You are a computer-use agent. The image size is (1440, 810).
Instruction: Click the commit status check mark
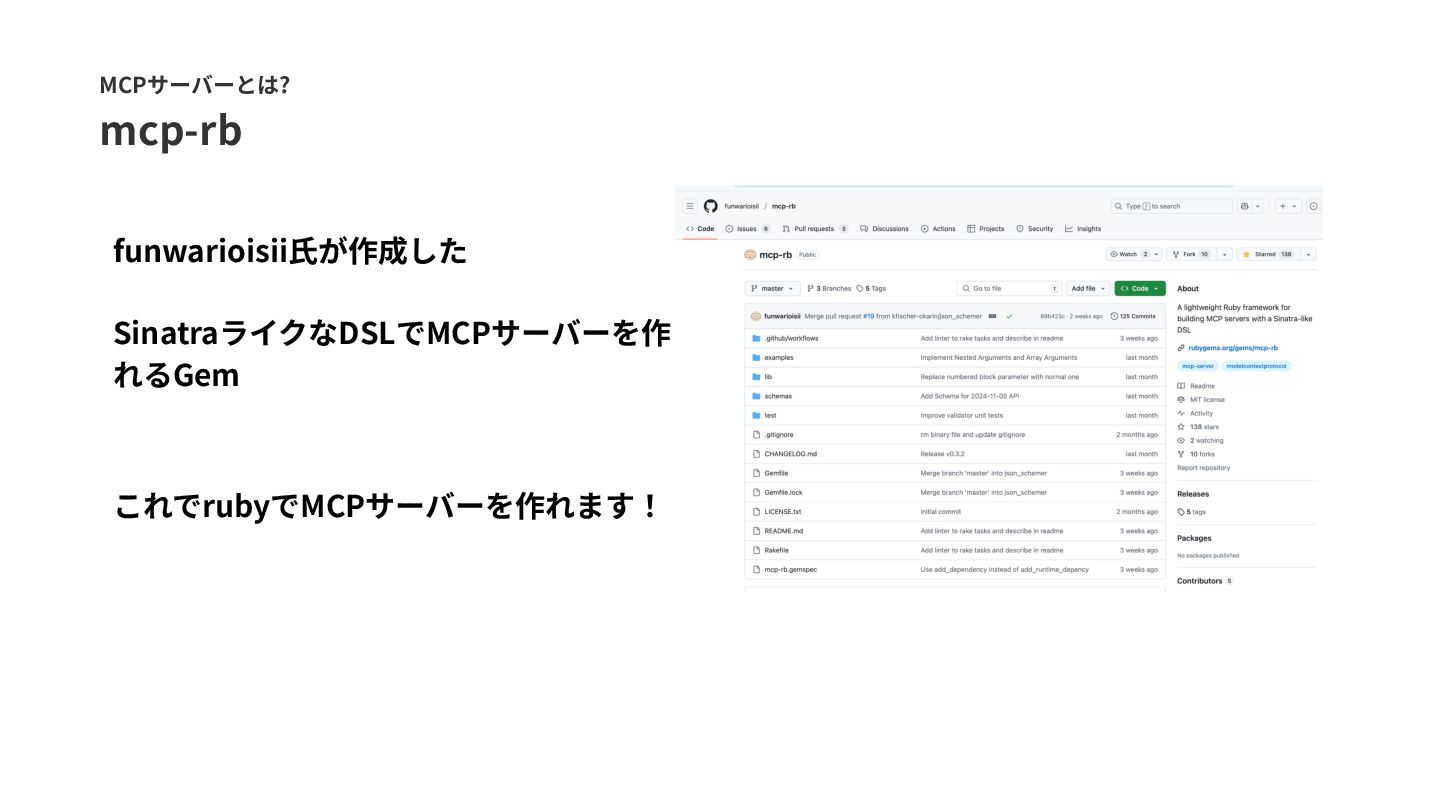(1010, 316)
